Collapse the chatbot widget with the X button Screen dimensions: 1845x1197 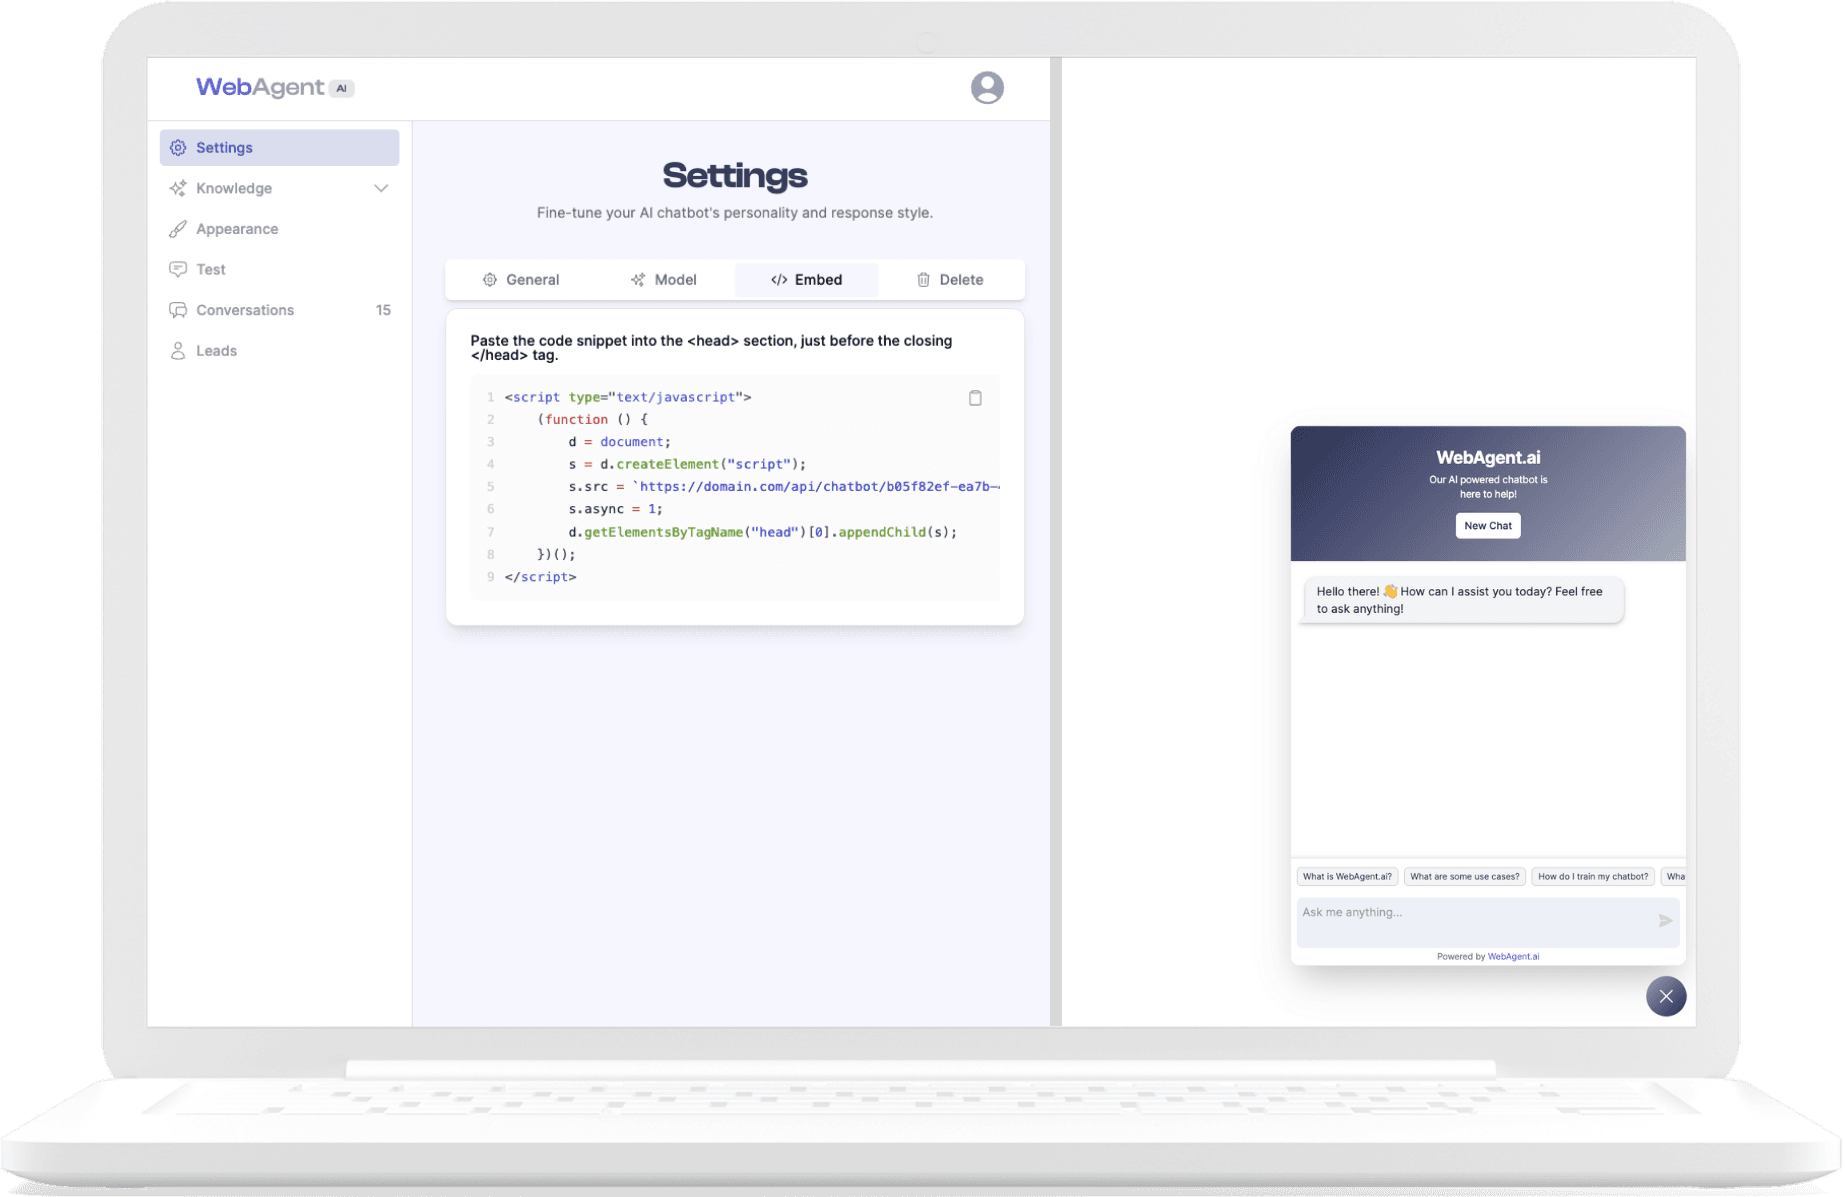(1666, 996)
